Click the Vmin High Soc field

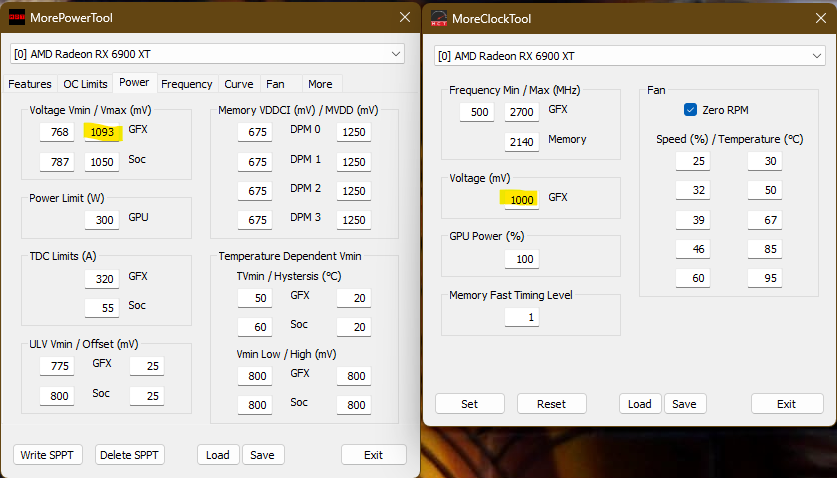[x=354, y=405]
